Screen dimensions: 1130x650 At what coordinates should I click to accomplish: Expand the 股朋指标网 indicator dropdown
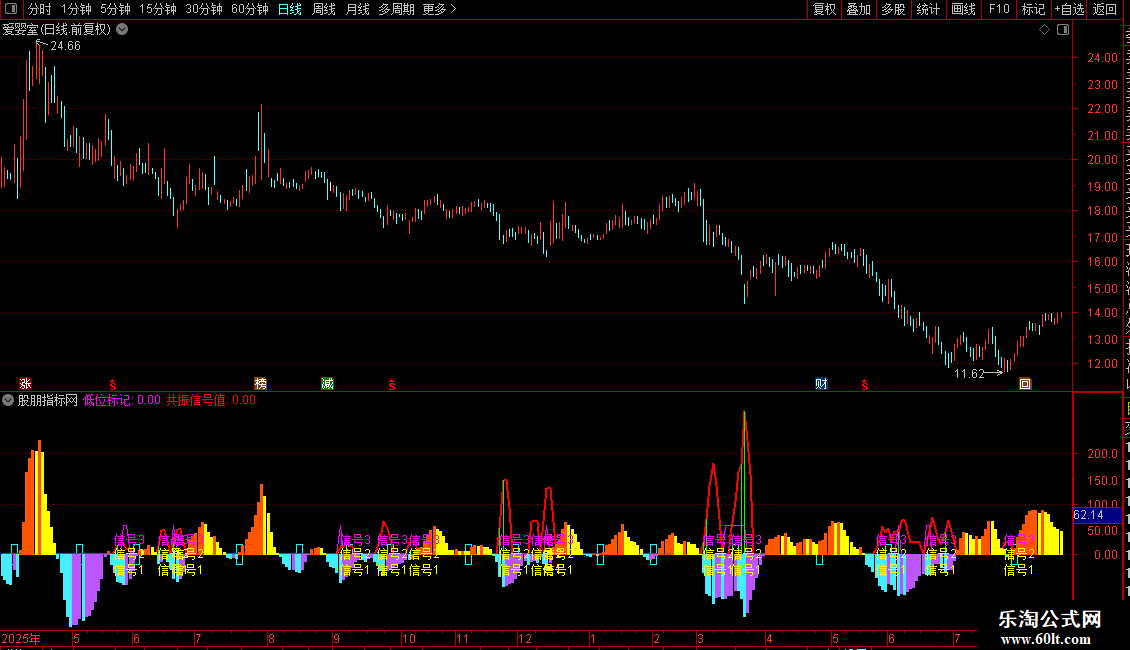[x=8, y=400]
